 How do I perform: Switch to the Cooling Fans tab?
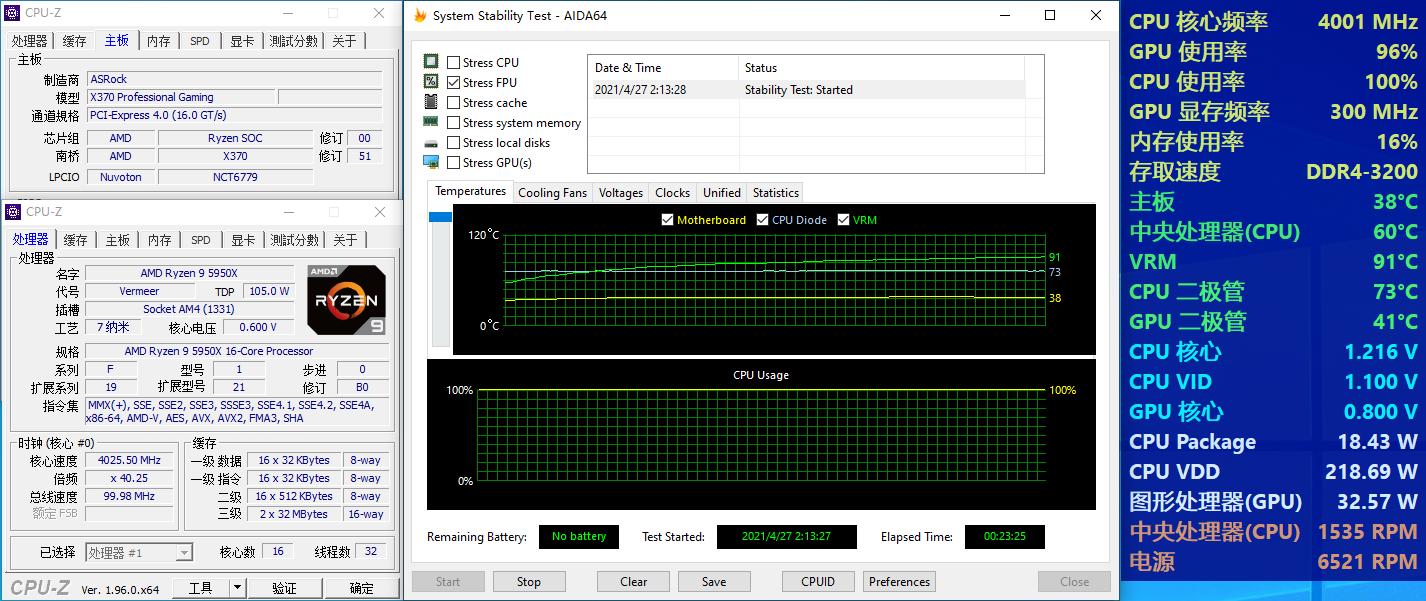[x=552, y=193]
